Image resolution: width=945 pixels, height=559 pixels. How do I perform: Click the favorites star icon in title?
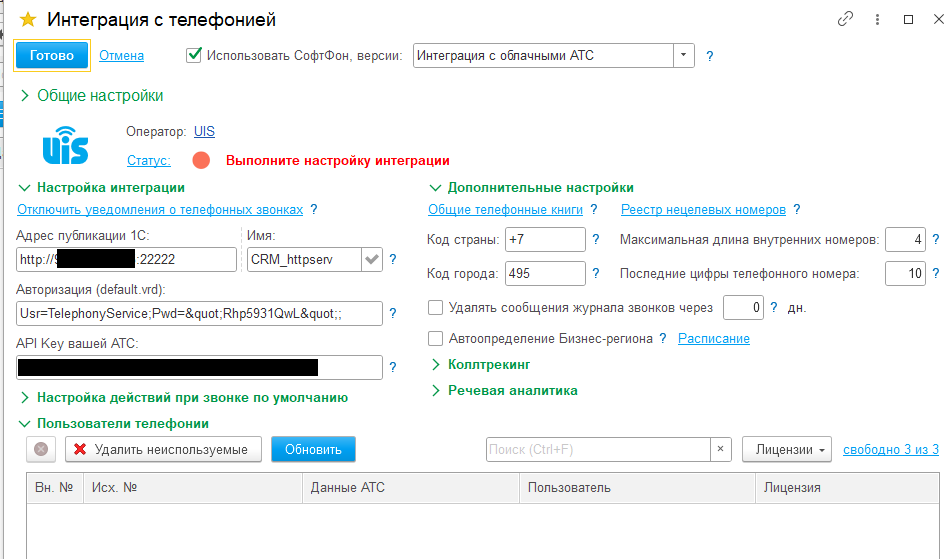[x=28, y=19]
